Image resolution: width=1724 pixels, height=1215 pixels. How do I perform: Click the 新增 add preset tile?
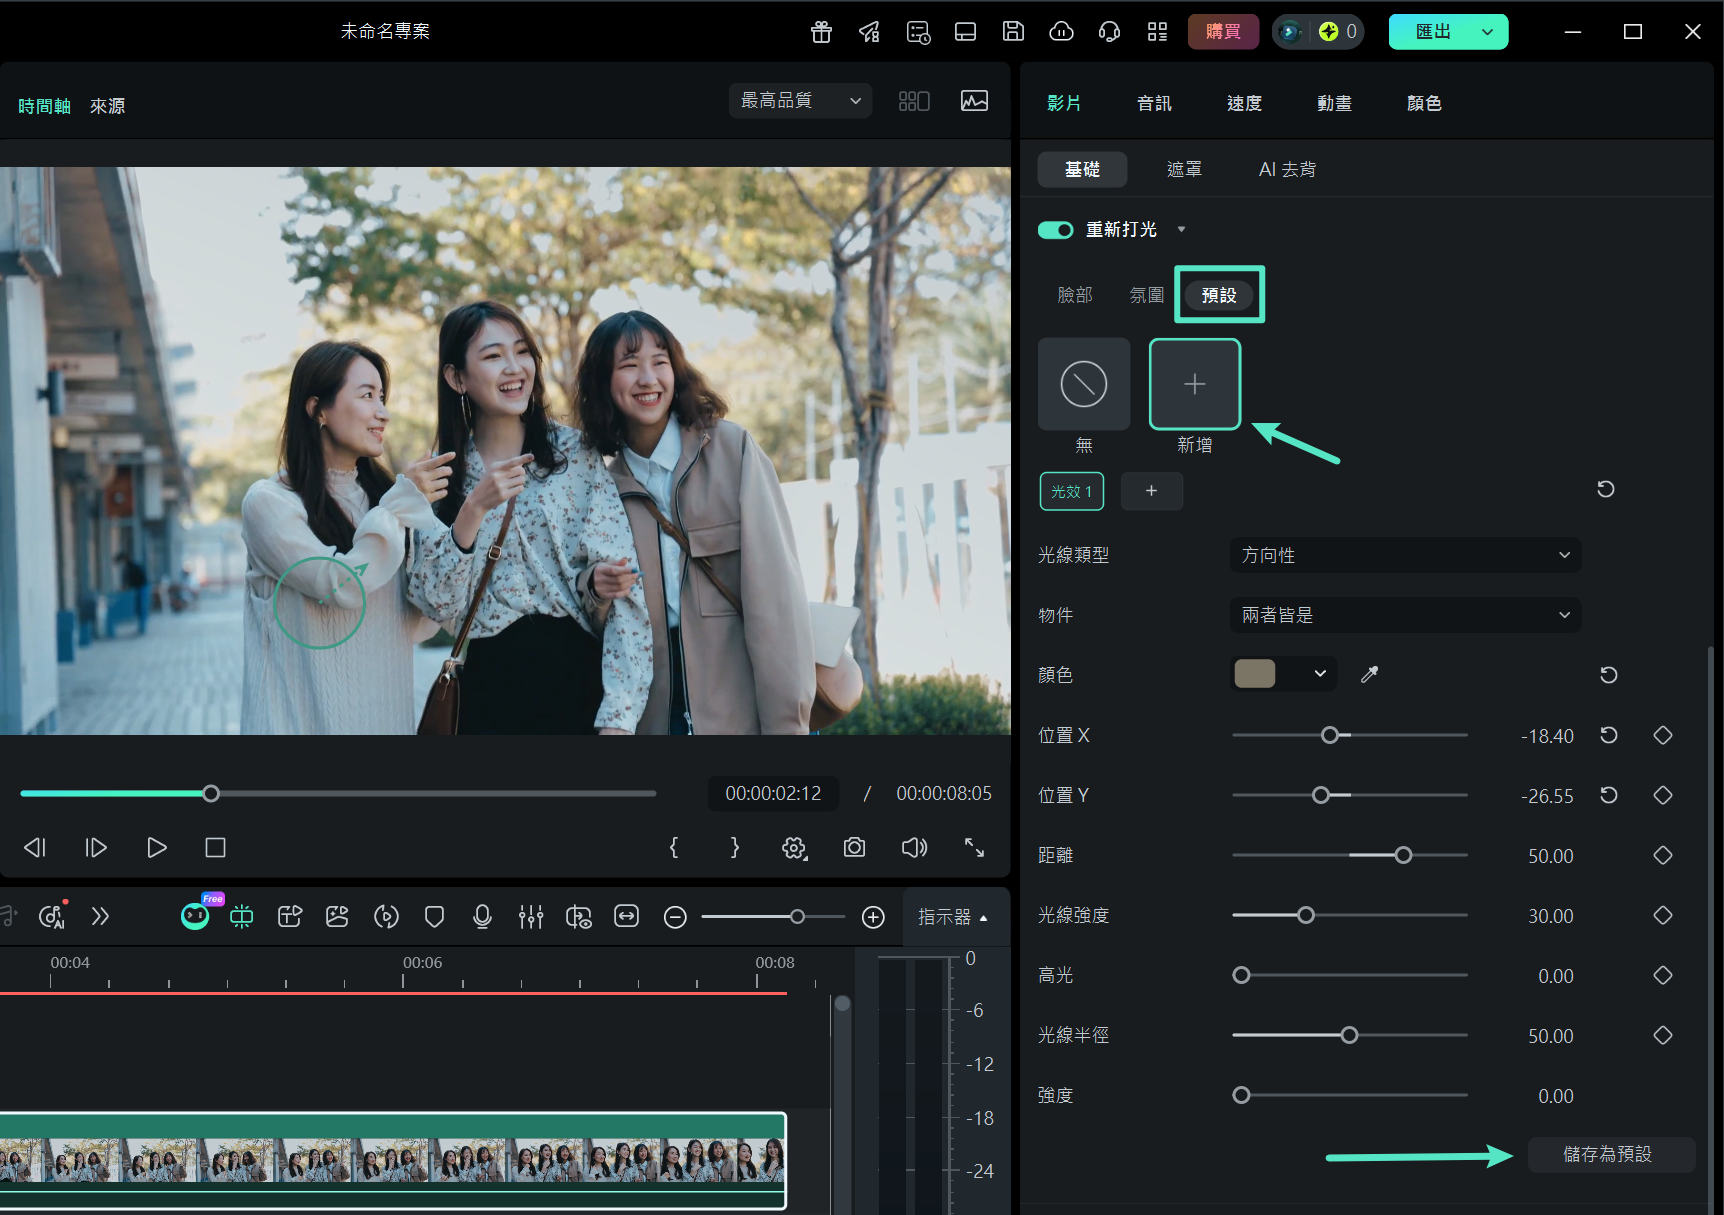click(1194, 384)
